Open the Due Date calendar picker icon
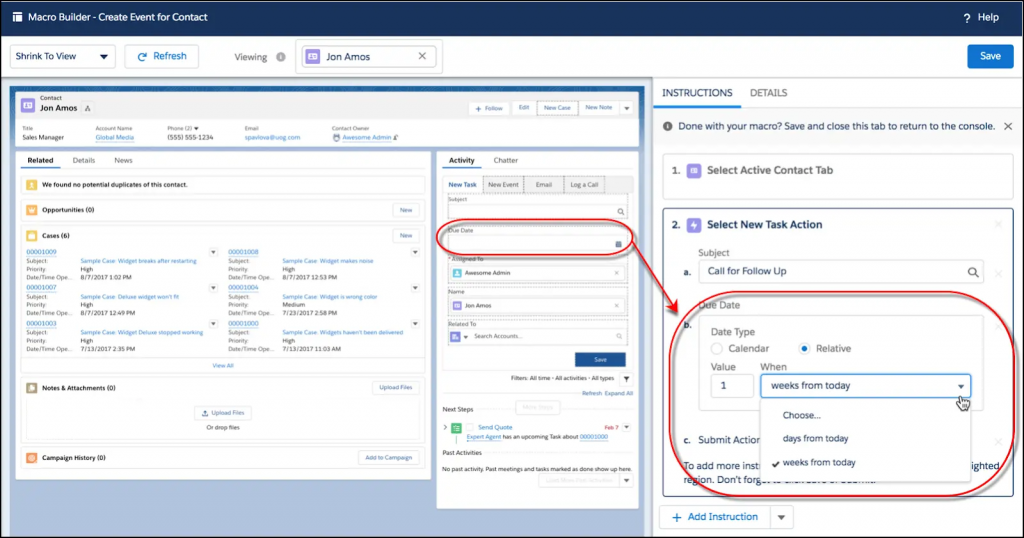This screenshot has width=1024, height=538. (618, 244)
